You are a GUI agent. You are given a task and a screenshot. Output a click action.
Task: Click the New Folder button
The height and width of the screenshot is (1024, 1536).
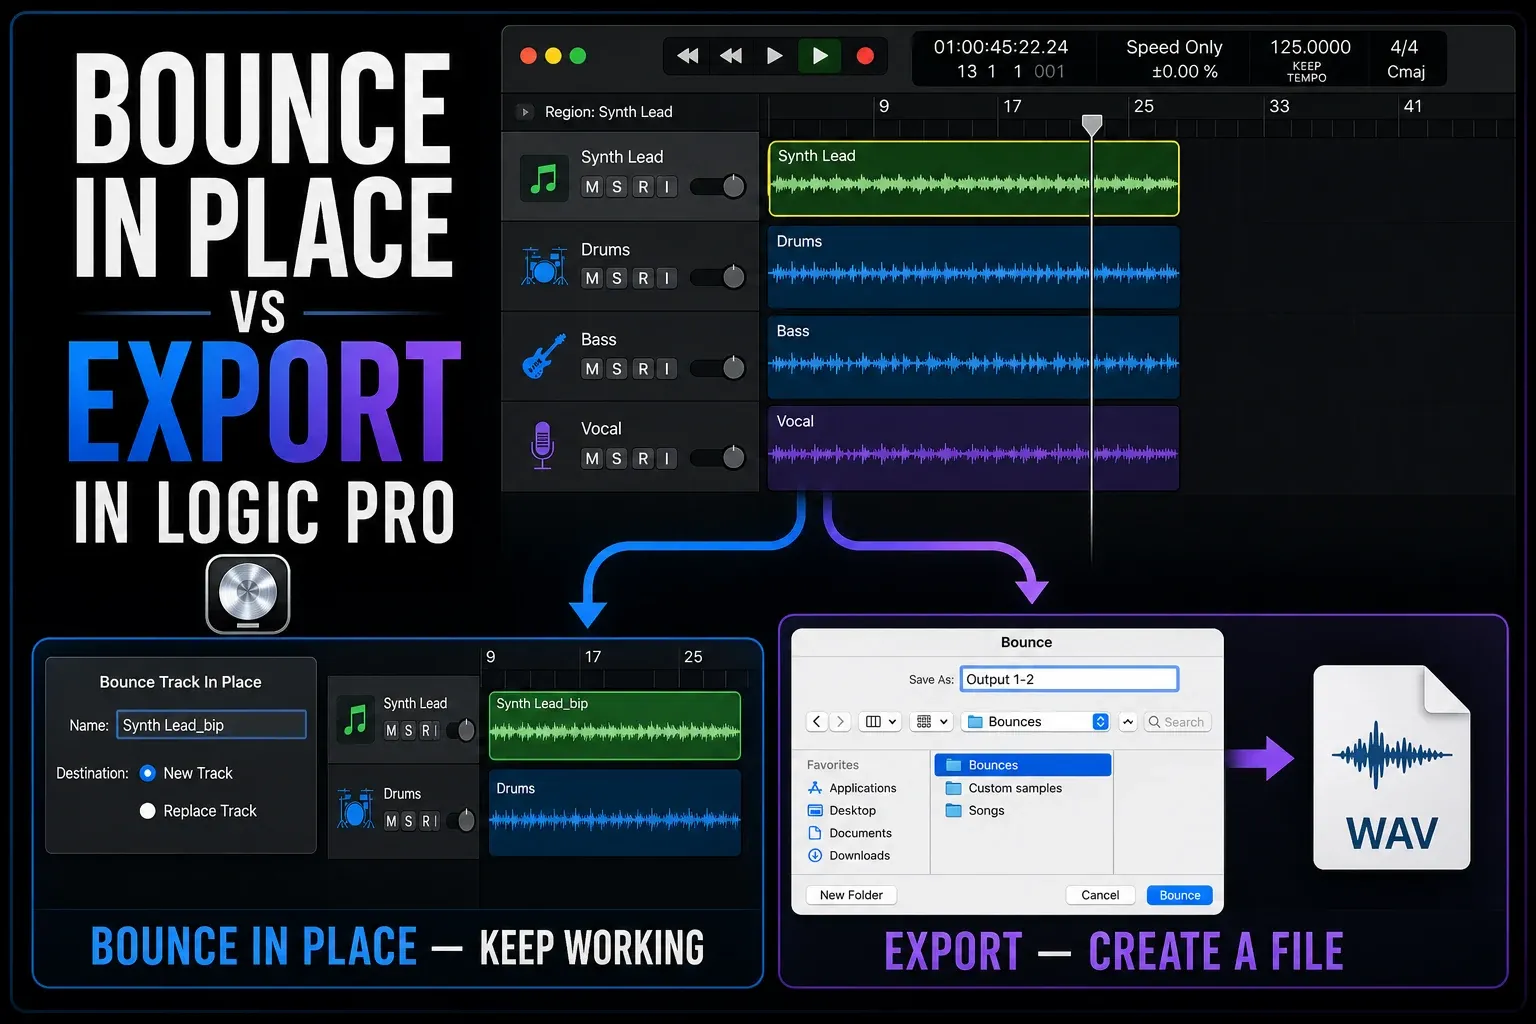[x=851, y=895]
